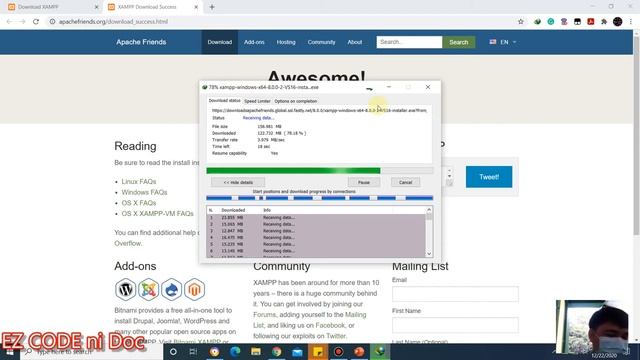640x360 pixels.
Task: Open the OS X XAMPP-VM FAQs link
Action: point(158,213)
